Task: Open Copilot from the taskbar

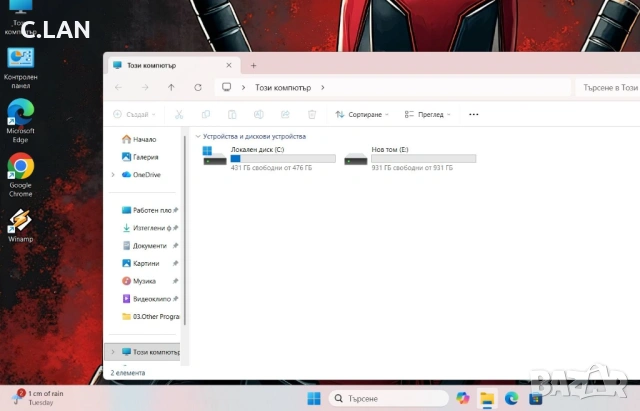Action: tap(462, 398)
